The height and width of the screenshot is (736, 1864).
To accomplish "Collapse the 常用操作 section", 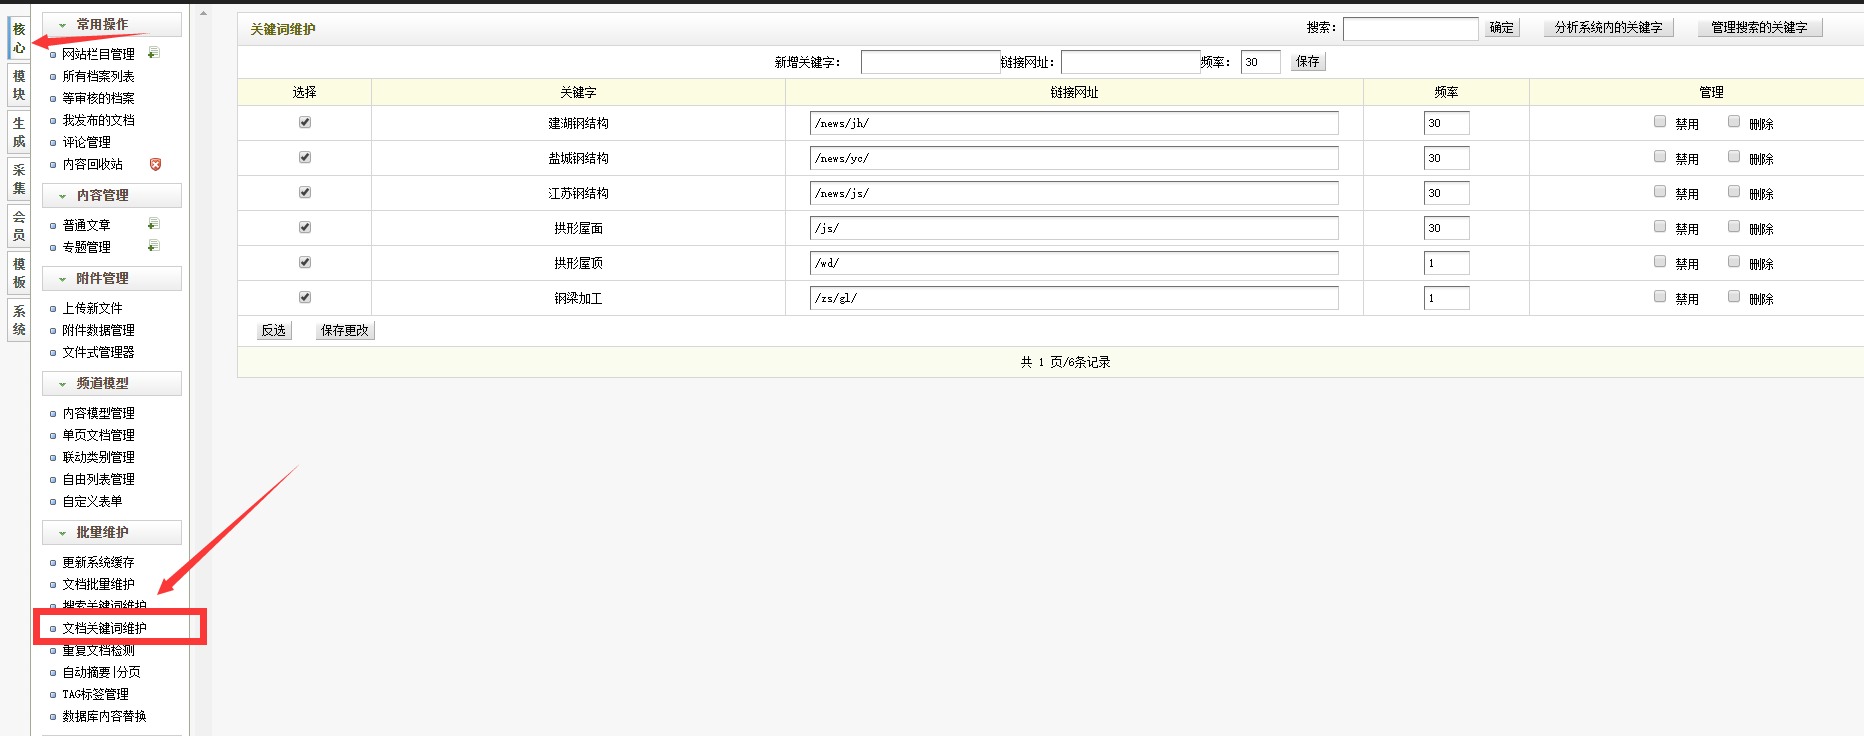I will [x=111, y=24].
